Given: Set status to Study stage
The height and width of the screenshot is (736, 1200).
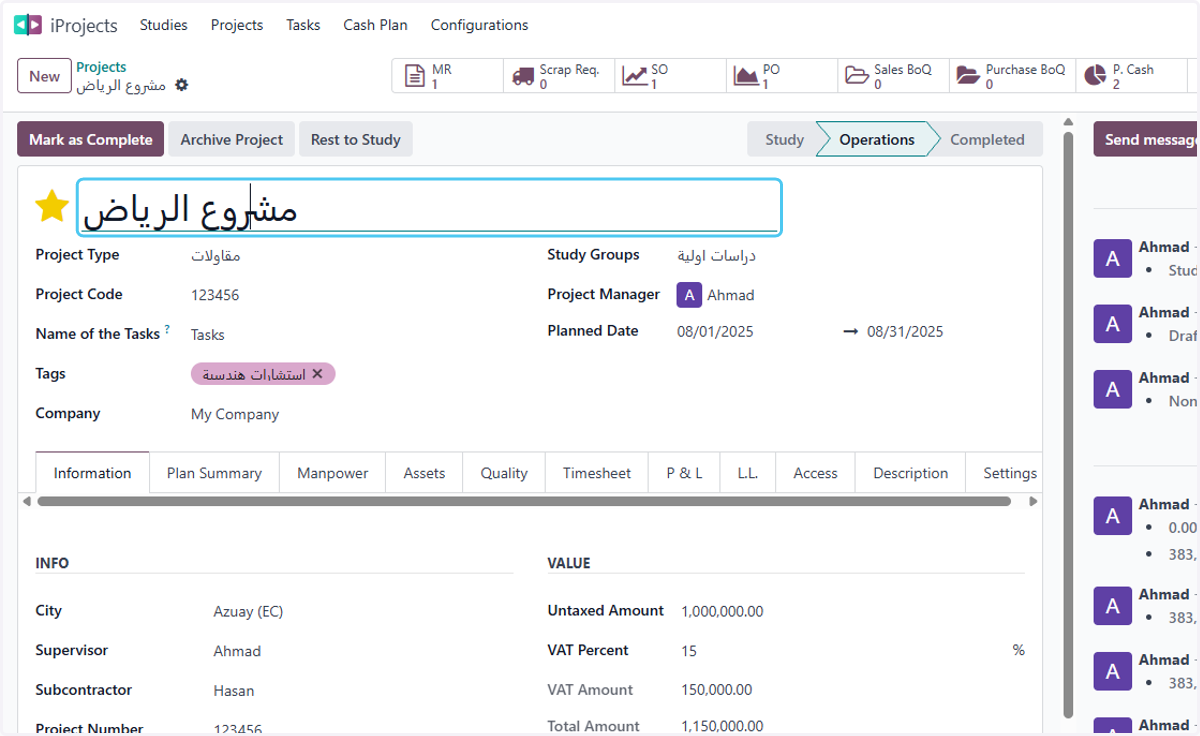Looking at the screenshot, I should [x=784, y=140].
